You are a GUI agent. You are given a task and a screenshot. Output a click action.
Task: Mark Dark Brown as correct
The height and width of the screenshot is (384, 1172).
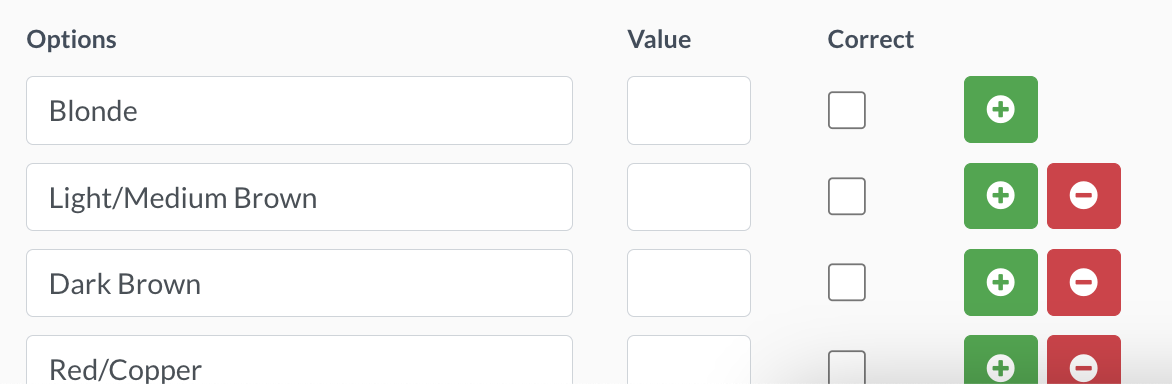[x=847, y=282]
